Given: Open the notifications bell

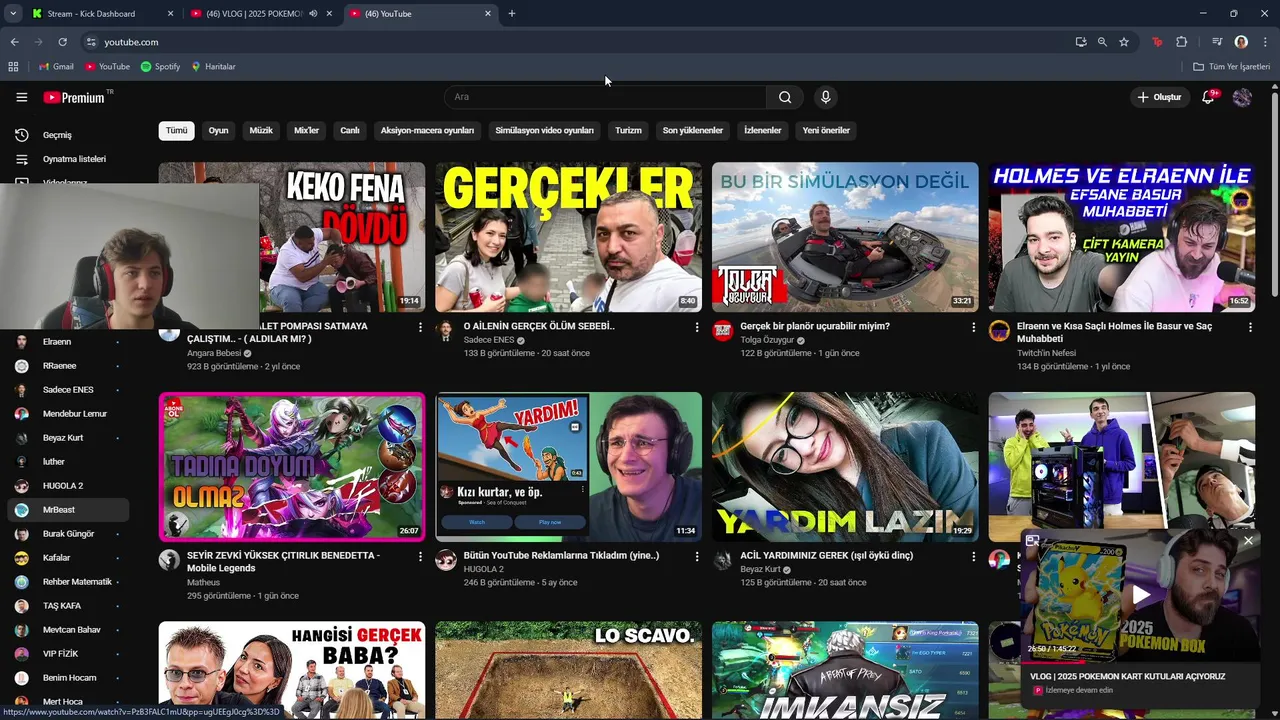Looking at the screenshot, I should [x=1208, y=97].
